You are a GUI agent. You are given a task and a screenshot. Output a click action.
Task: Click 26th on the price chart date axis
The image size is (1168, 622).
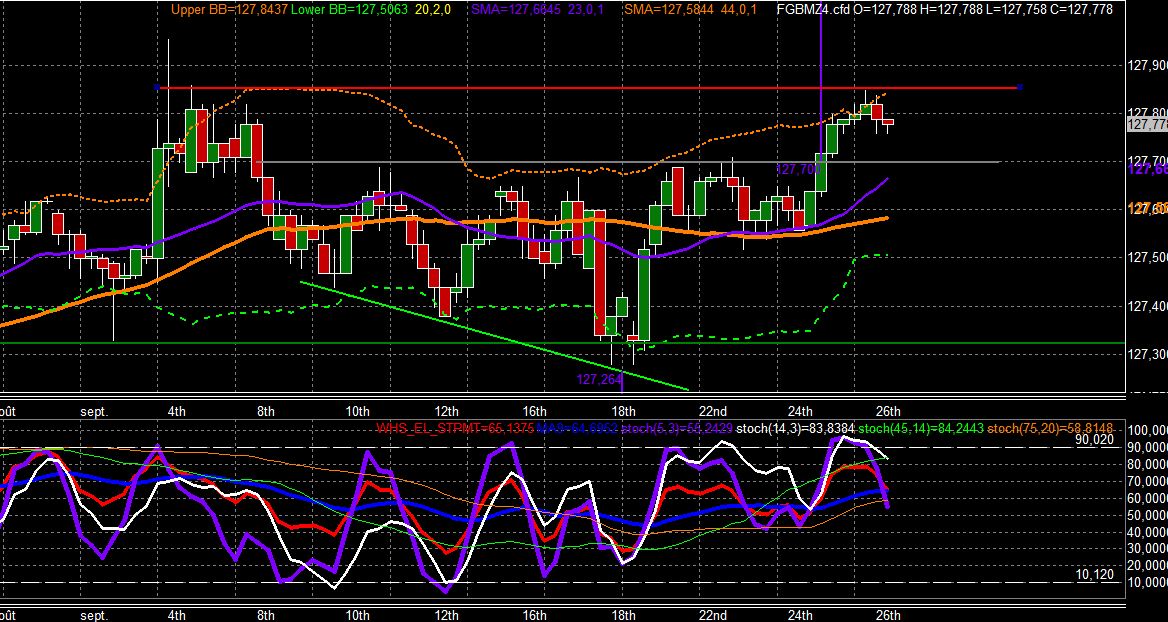888,411
